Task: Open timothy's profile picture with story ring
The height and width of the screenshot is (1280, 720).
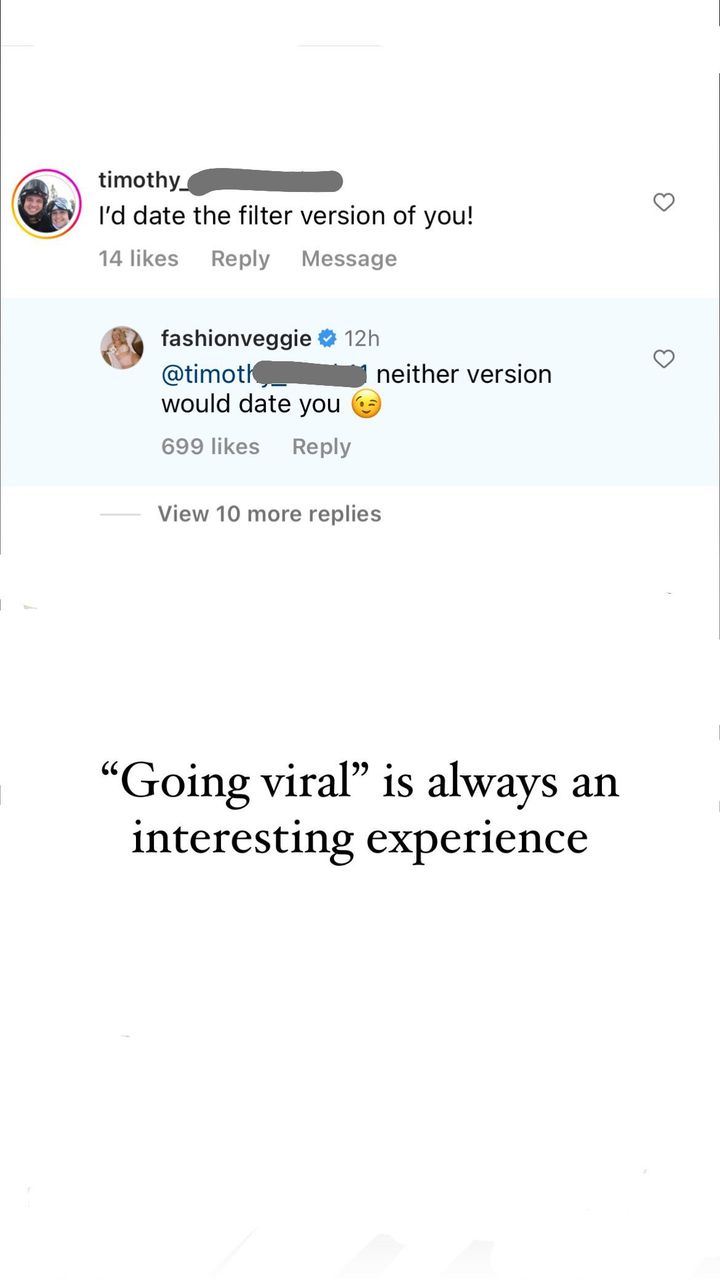Action: pyautogui.click(x=46, y=203)
